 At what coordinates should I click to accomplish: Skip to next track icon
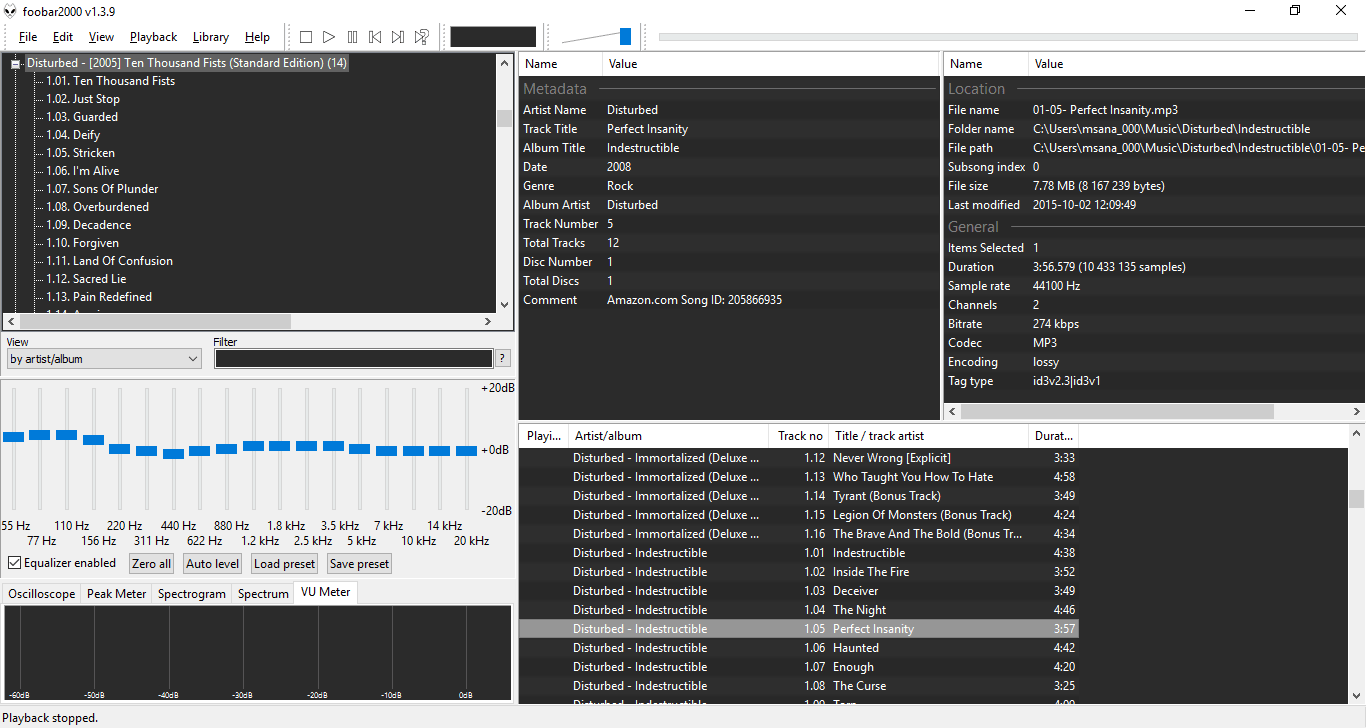tap(397, 36)
